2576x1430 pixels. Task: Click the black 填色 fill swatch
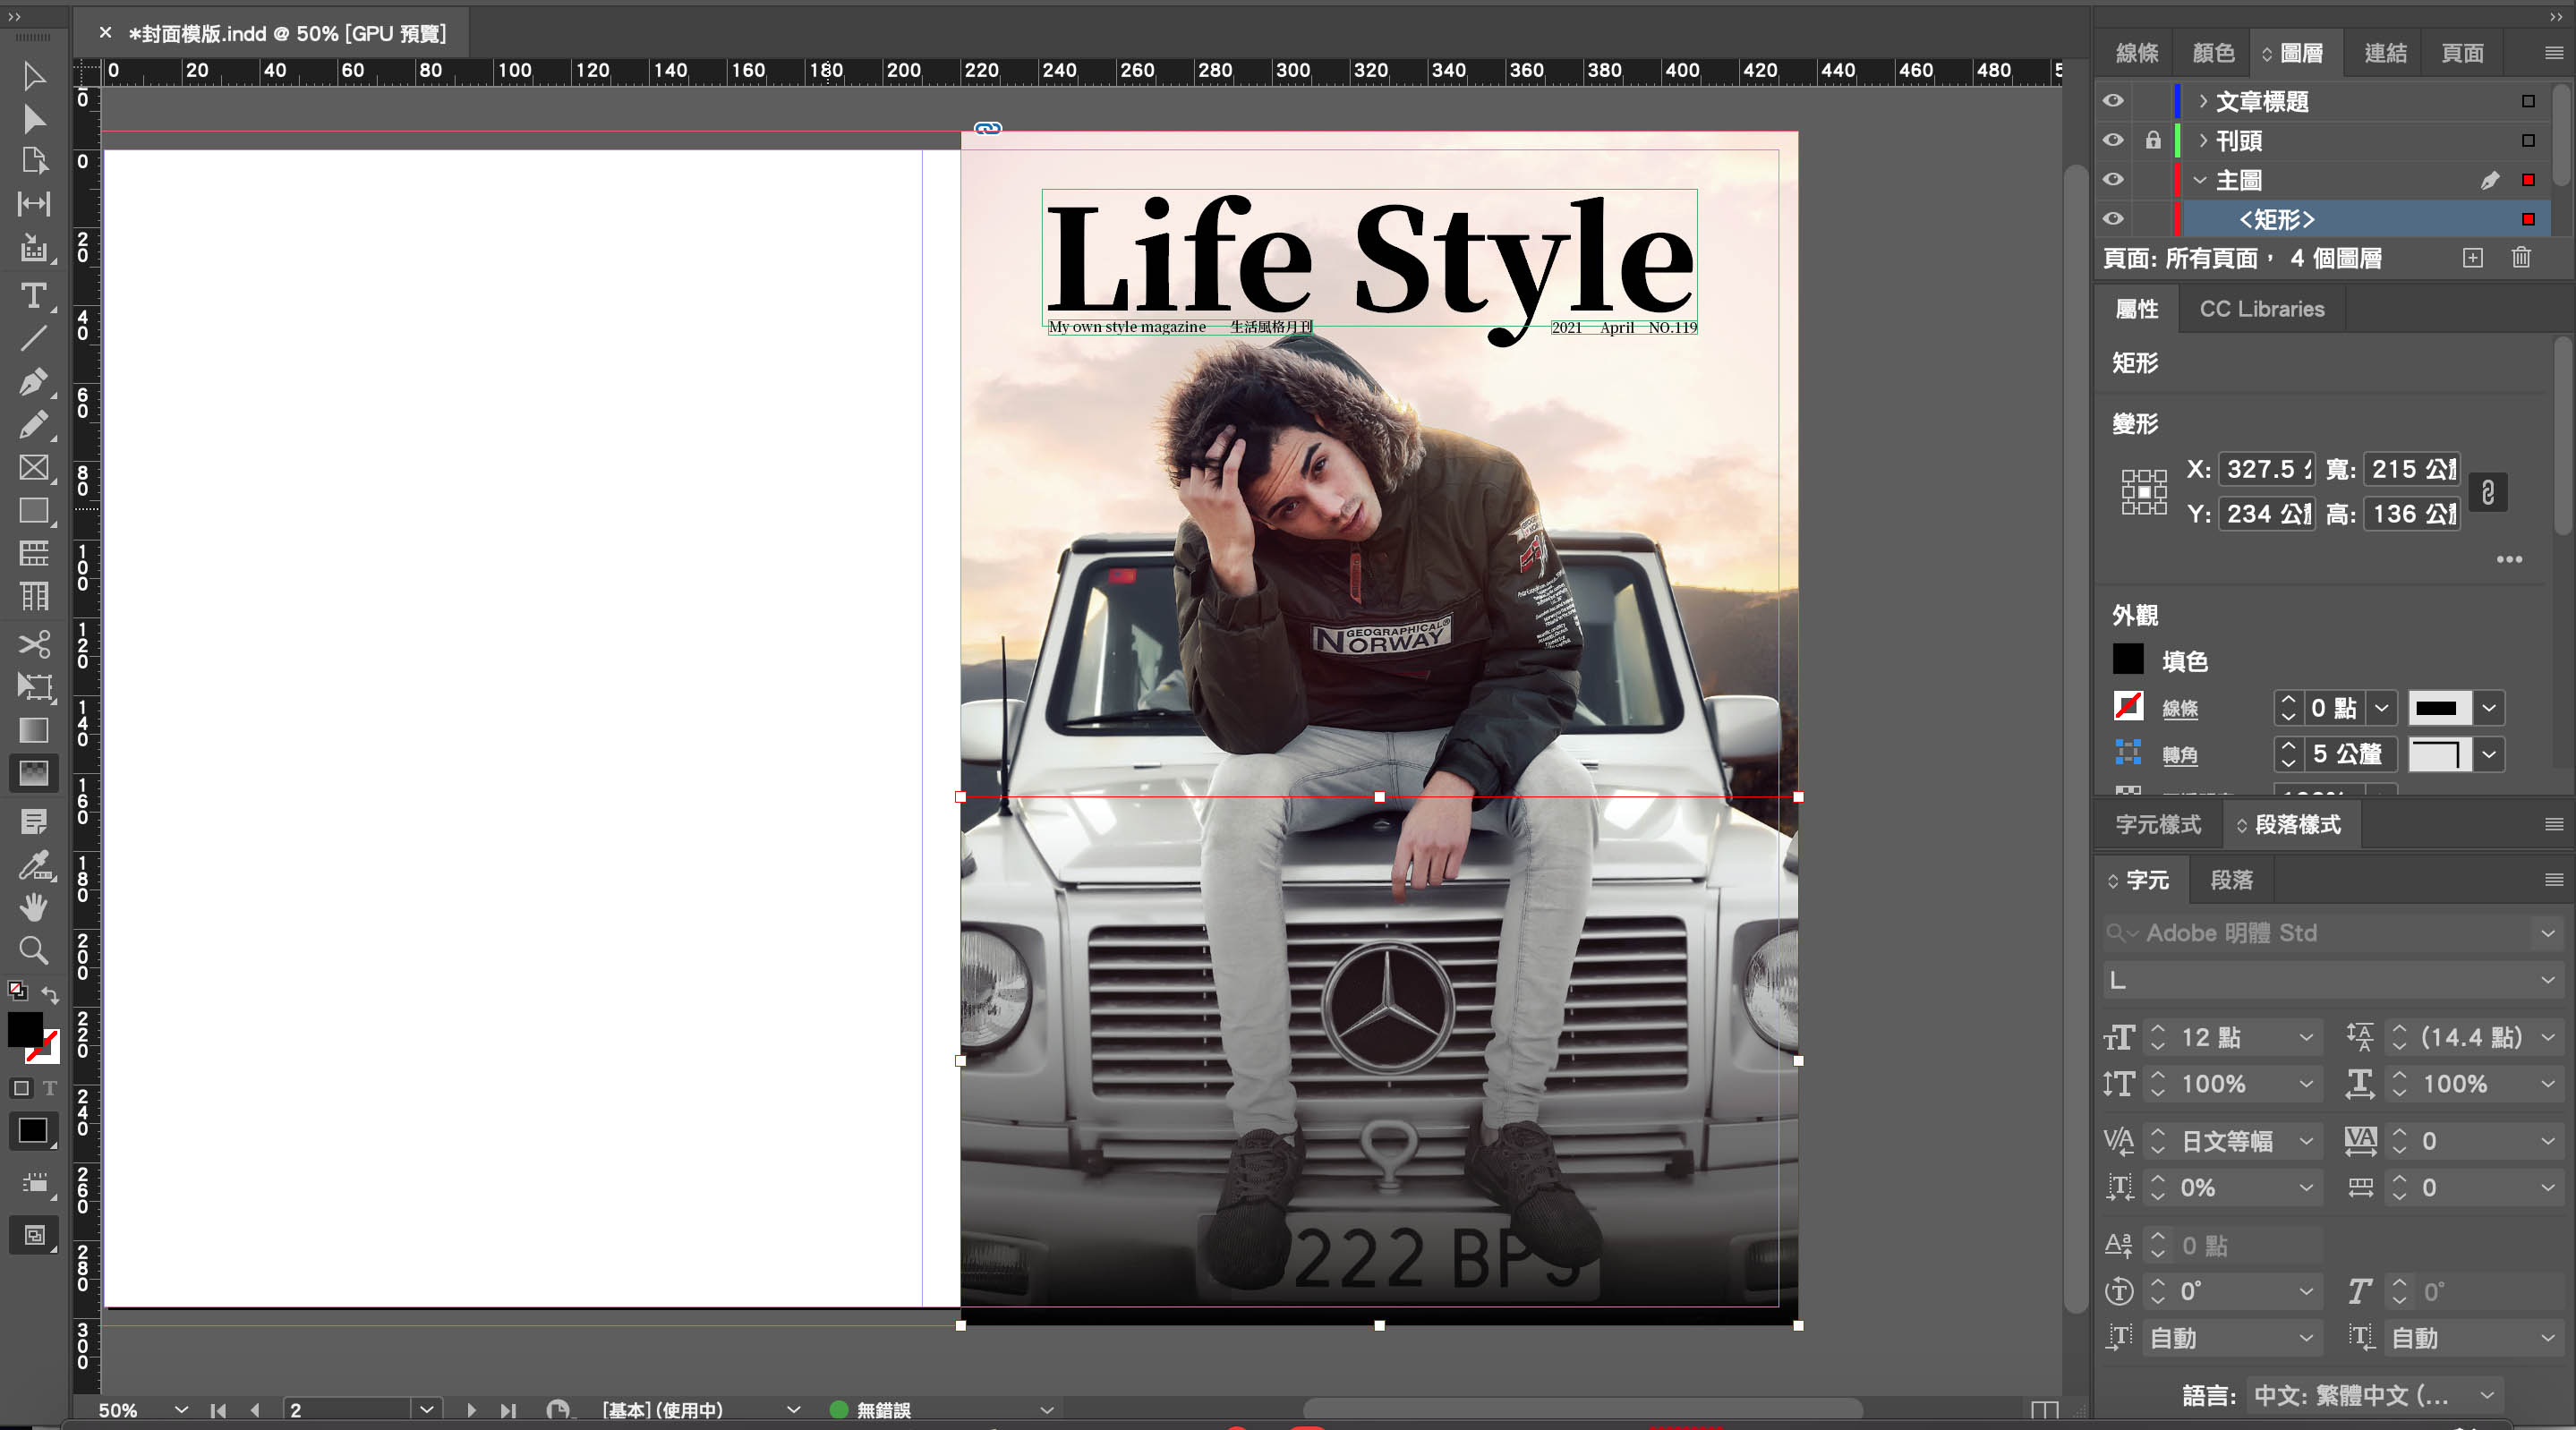coord(2127,660)
